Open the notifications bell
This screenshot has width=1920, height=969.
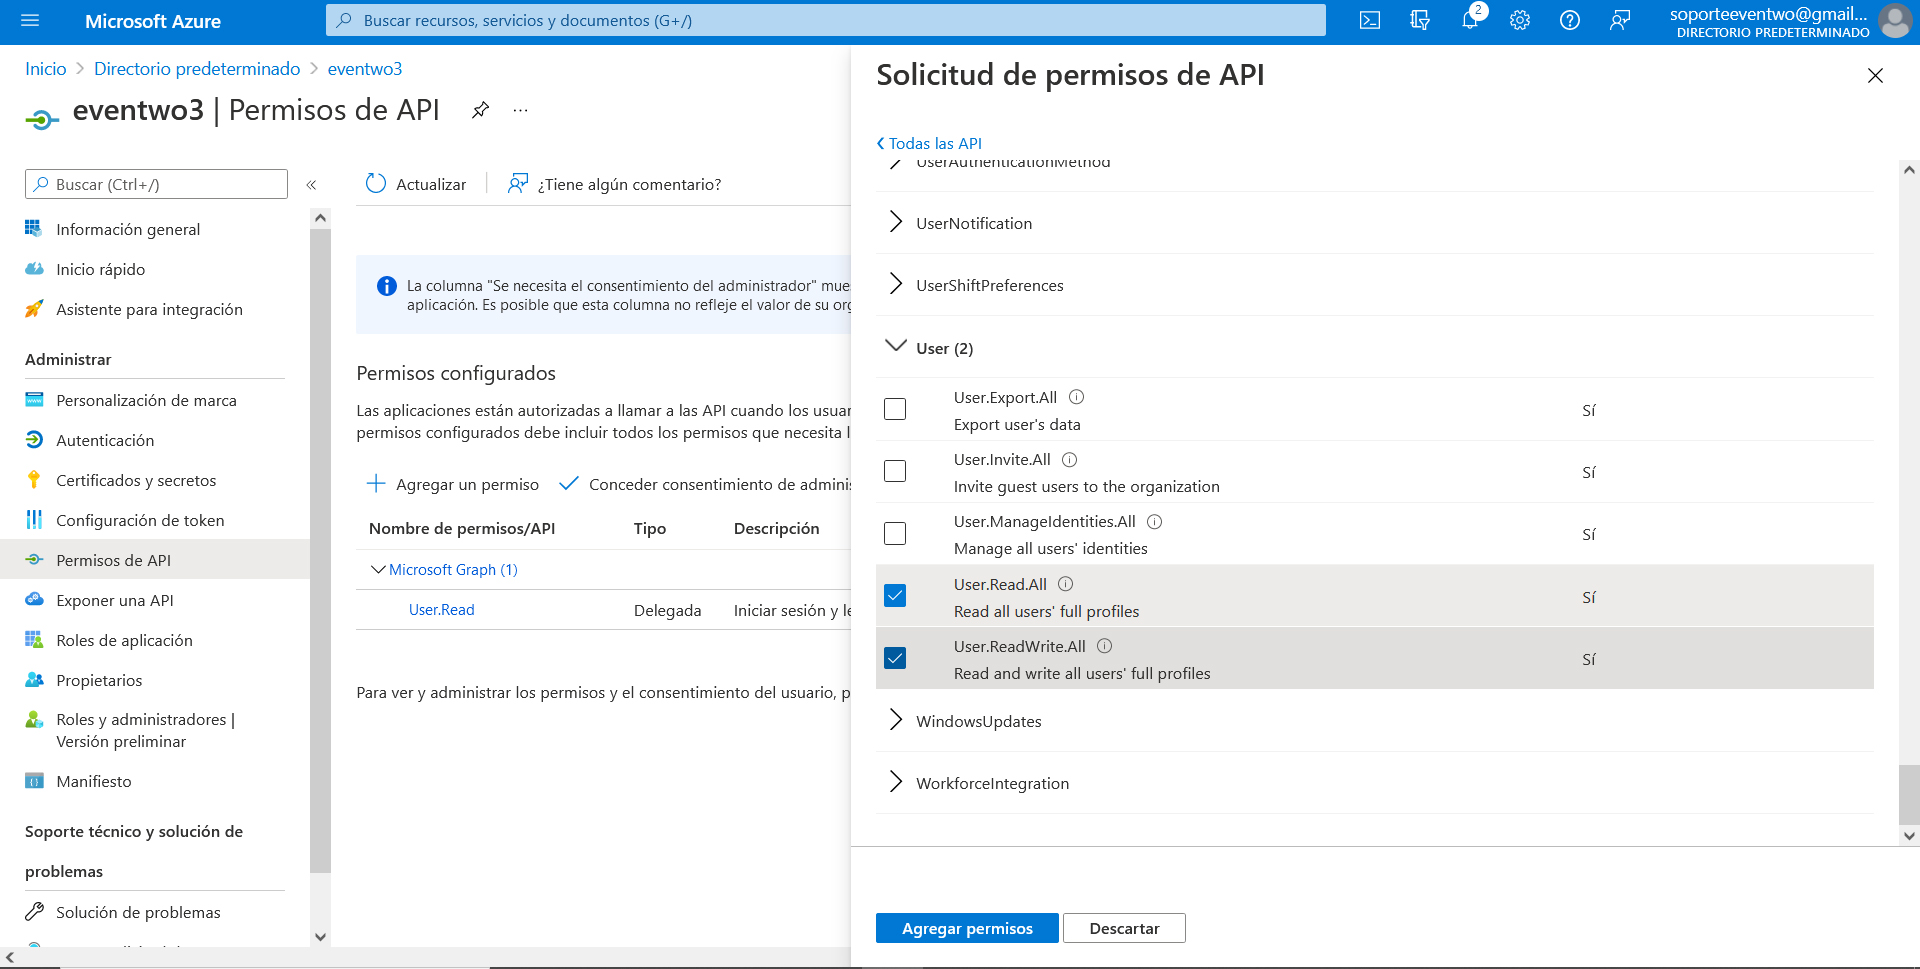(x=1470, y=21)
